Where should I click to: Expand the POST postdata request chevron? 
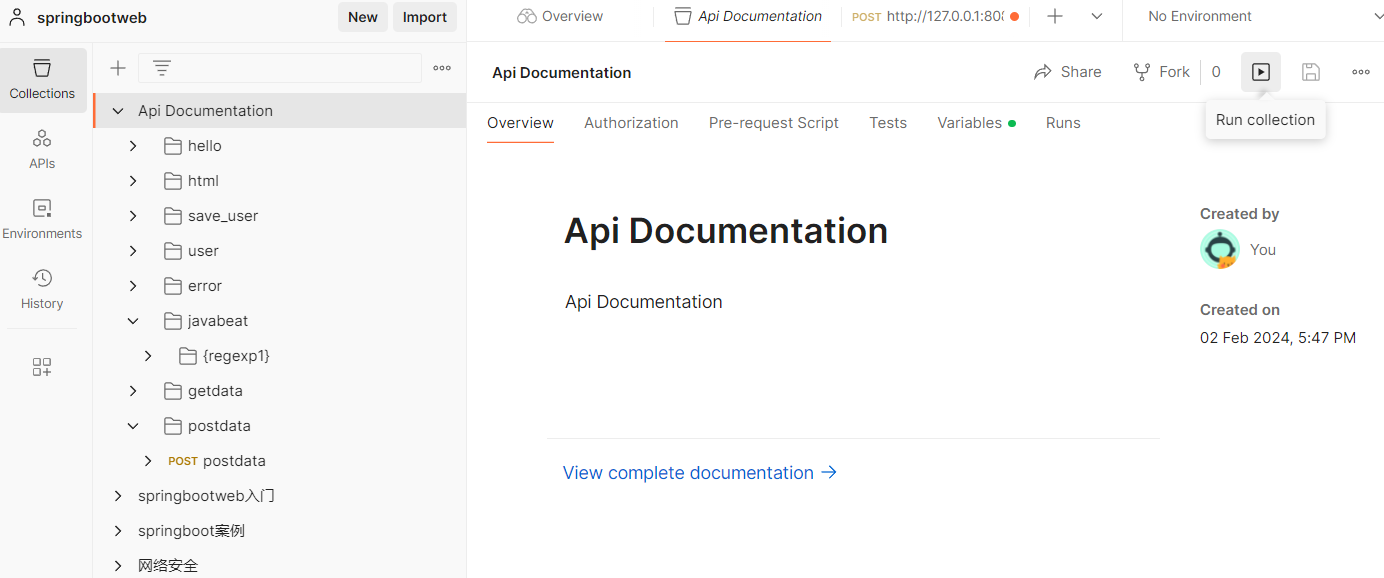coord(148,461)
